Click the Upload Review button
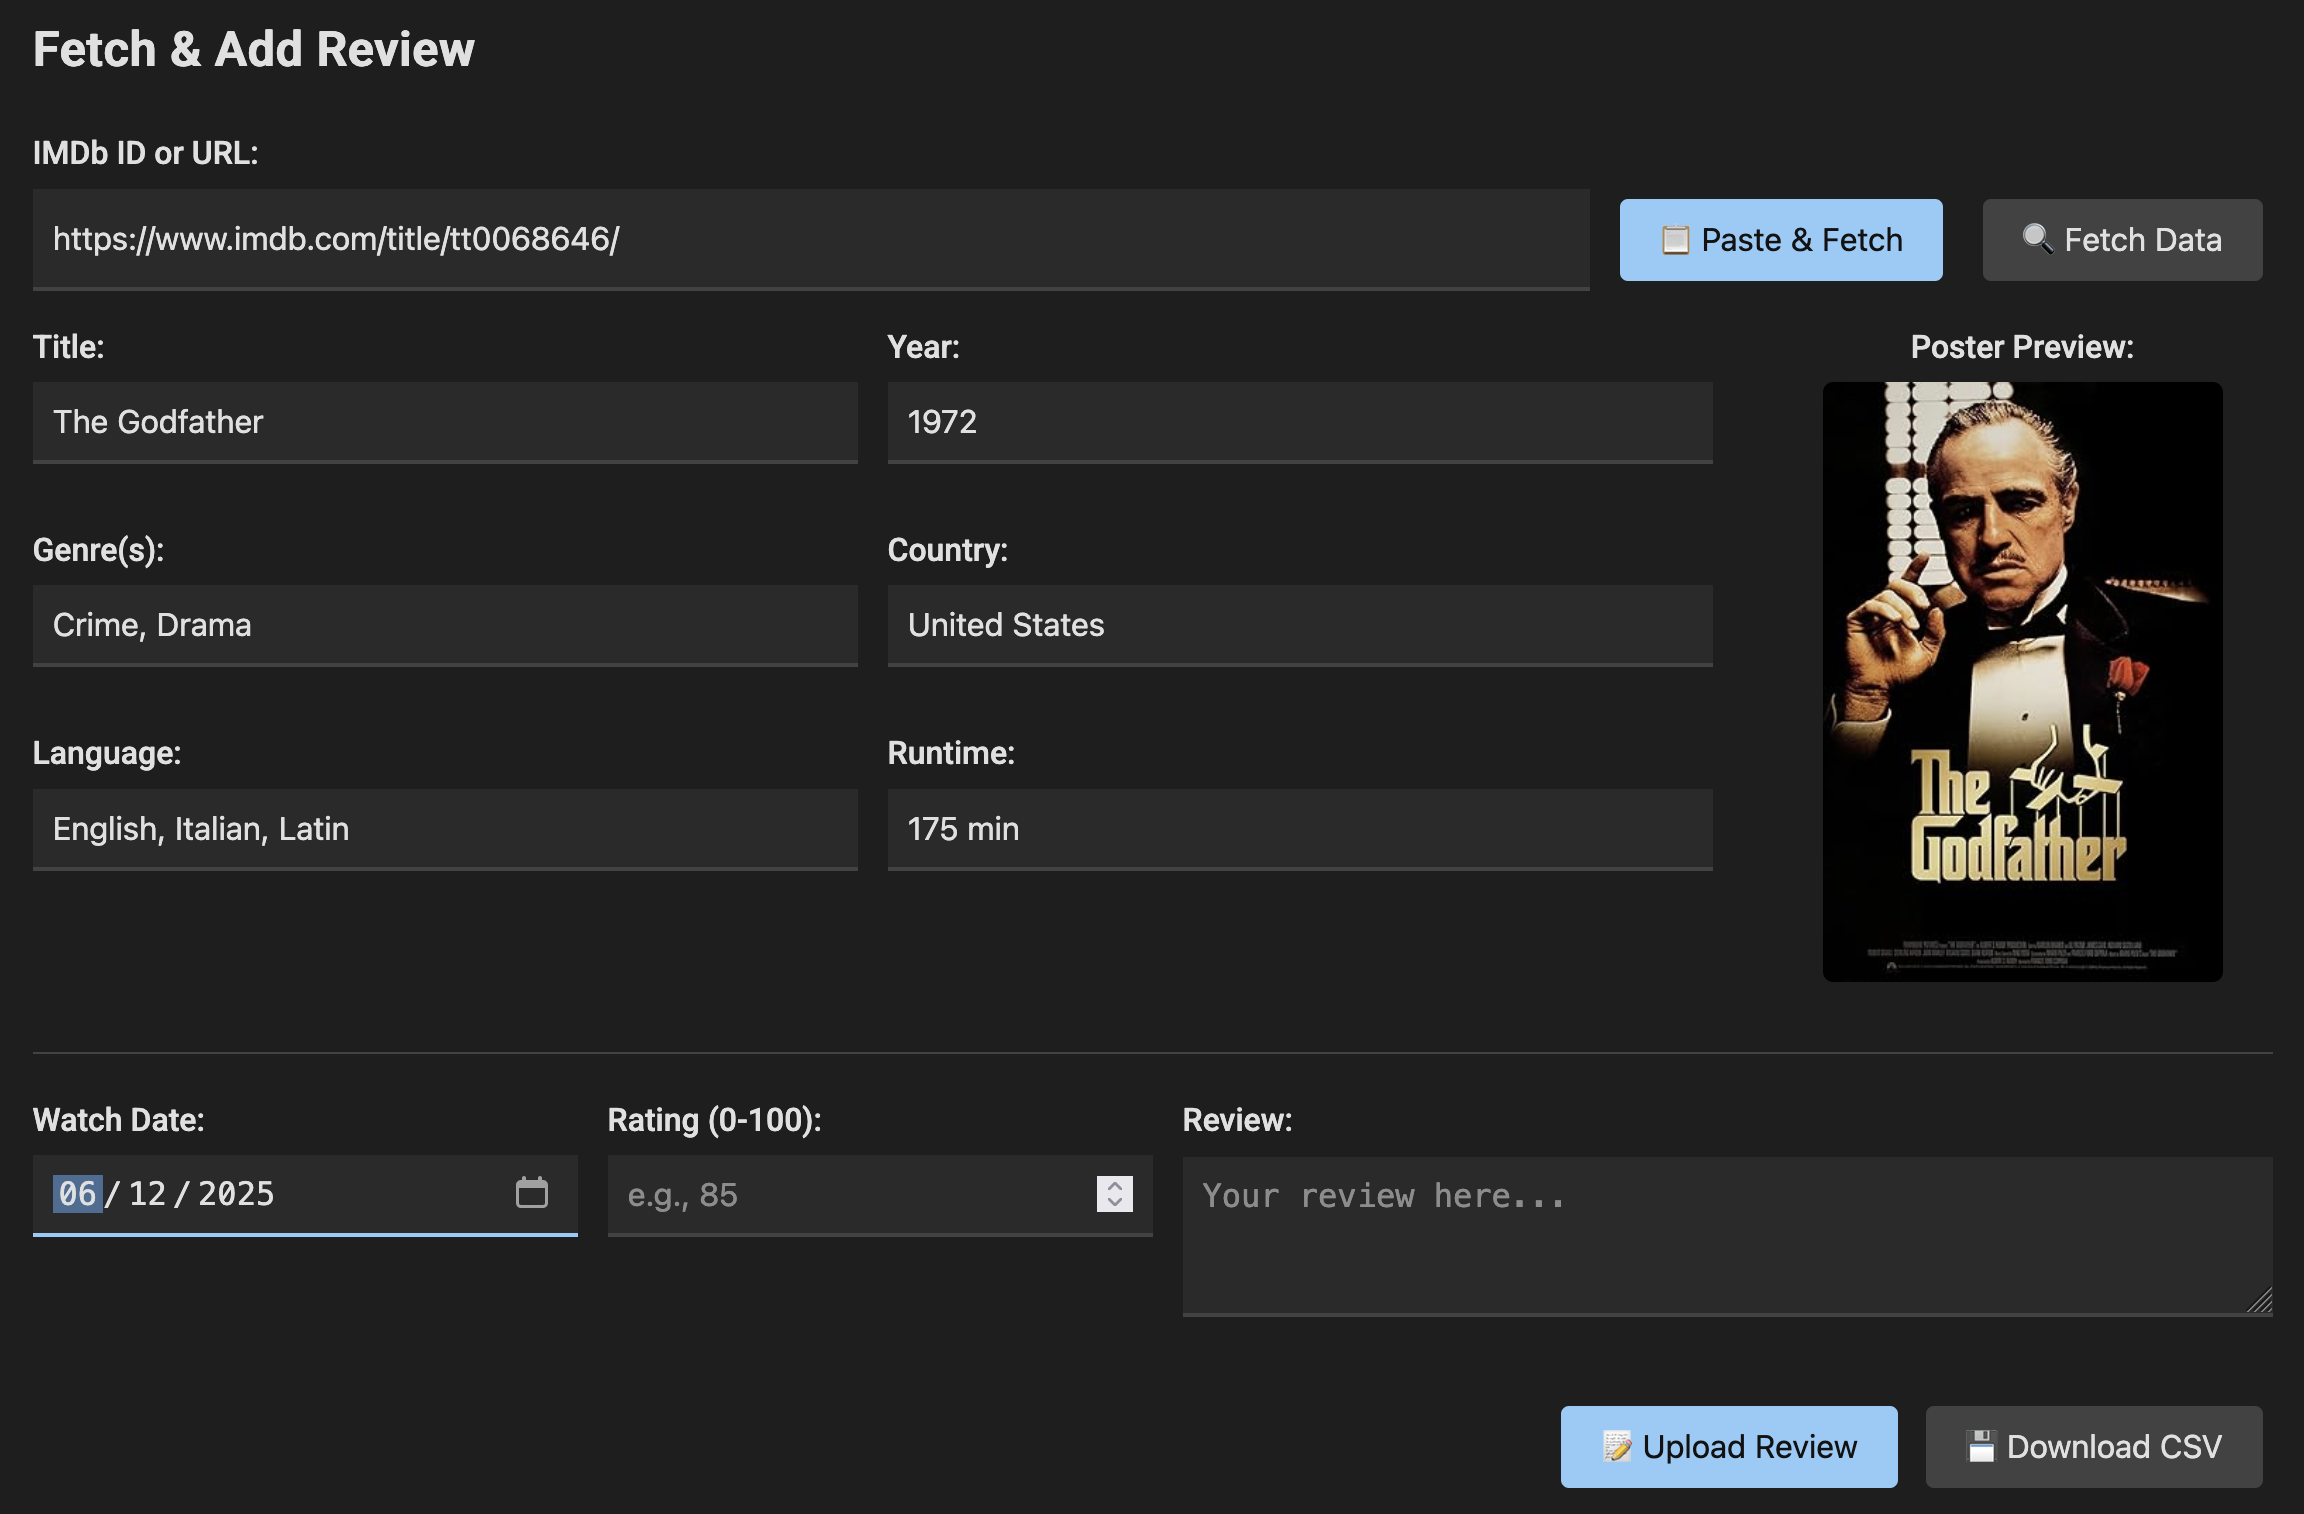 1729,1447
